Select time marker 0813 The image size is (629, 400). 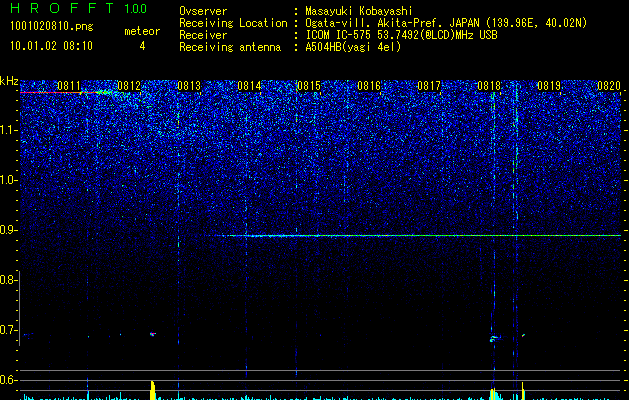pyautogui.click(x=189, y=86)
